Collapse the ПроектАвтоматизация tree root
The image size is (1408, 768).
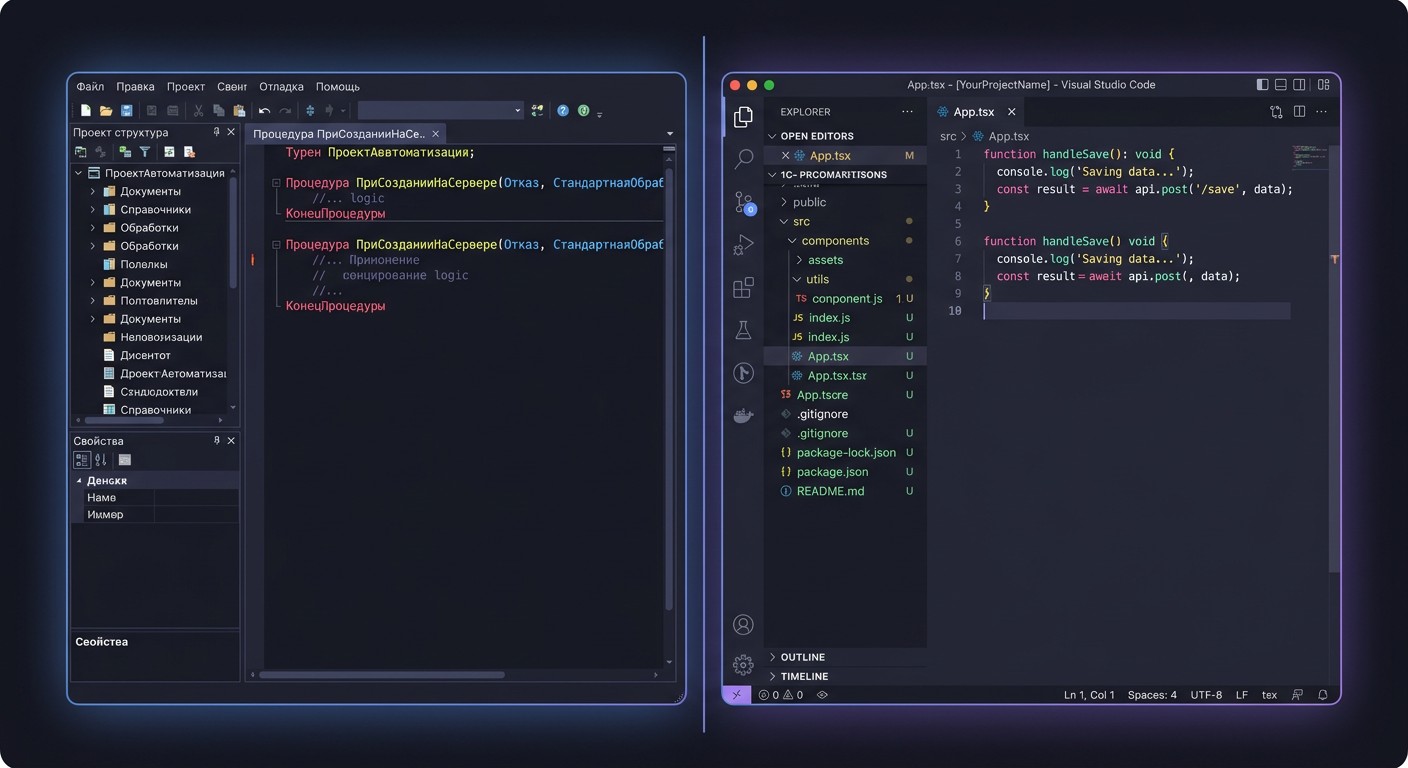(x=79, y=173)
